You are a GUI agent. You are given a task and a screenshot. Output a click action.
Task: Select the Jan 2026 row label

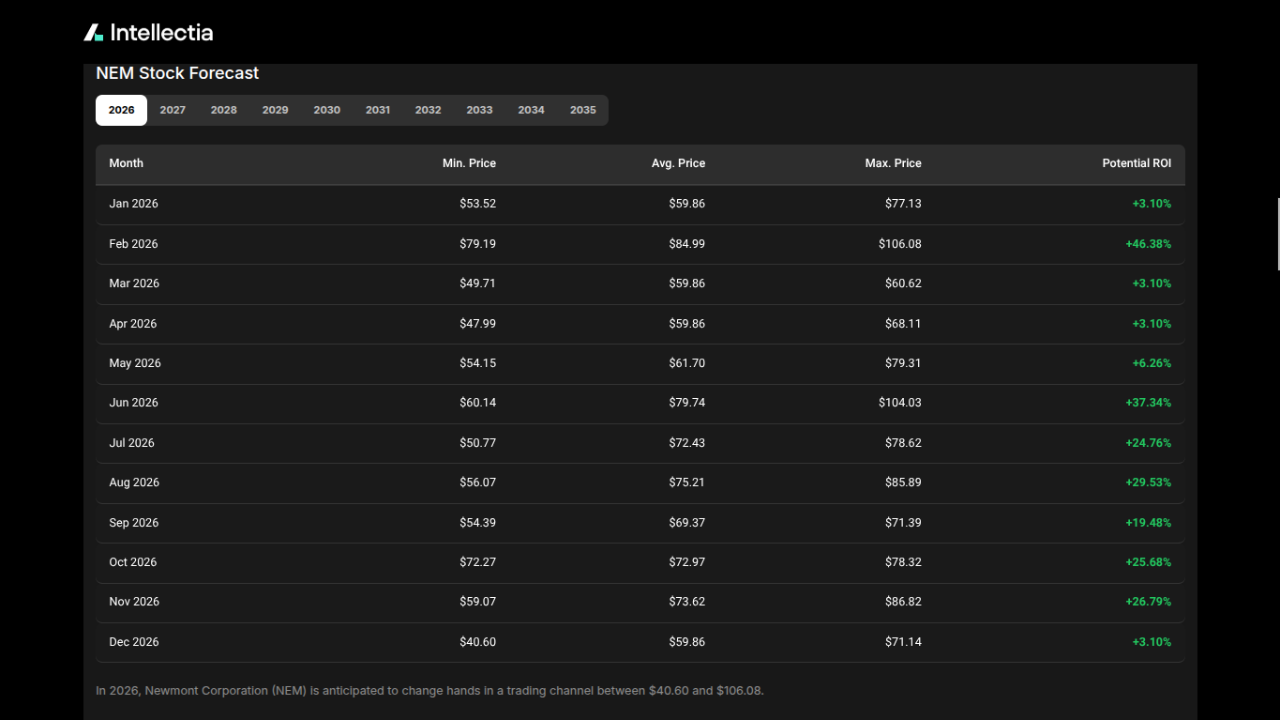(x=134, y=204)
